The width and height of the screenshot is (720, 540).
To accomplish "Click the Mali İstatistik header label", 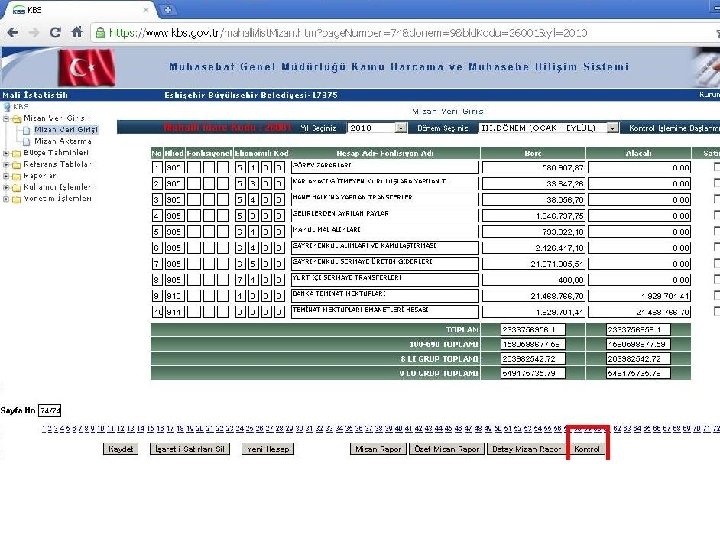I will point(35,95).
